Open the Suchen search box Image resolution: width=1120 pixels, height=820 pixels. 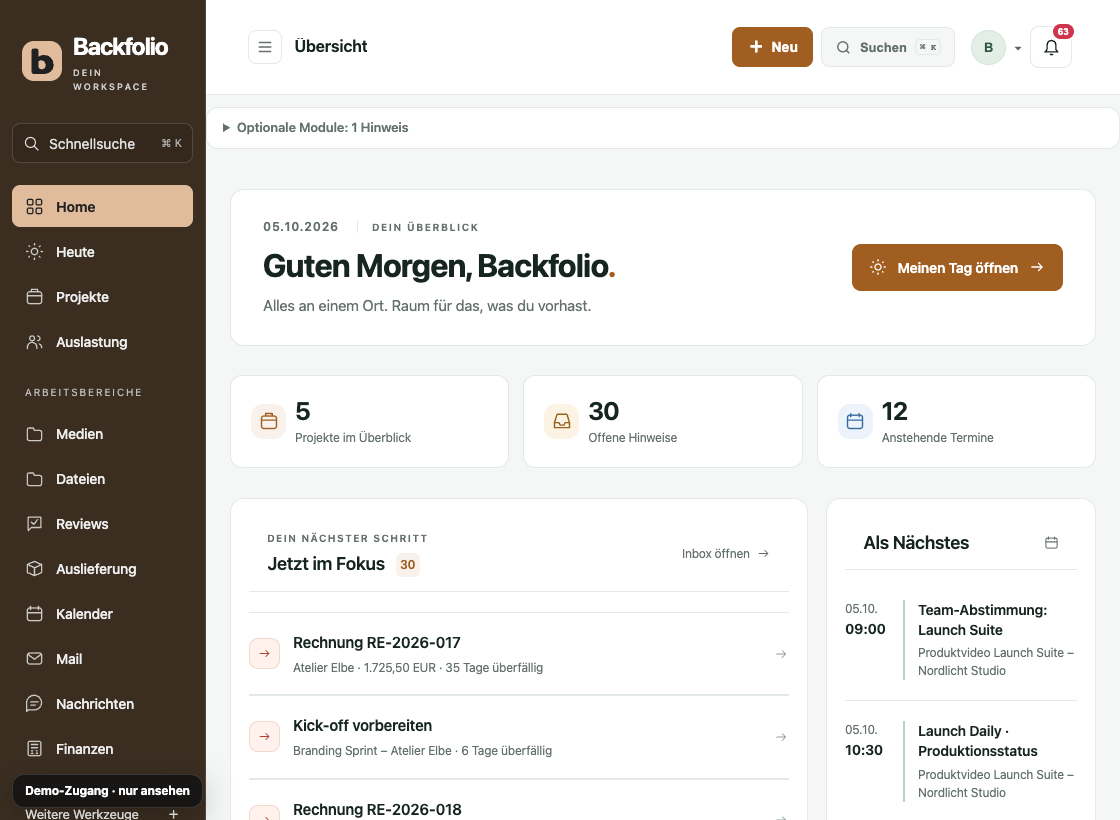click(x=888, y=47)
